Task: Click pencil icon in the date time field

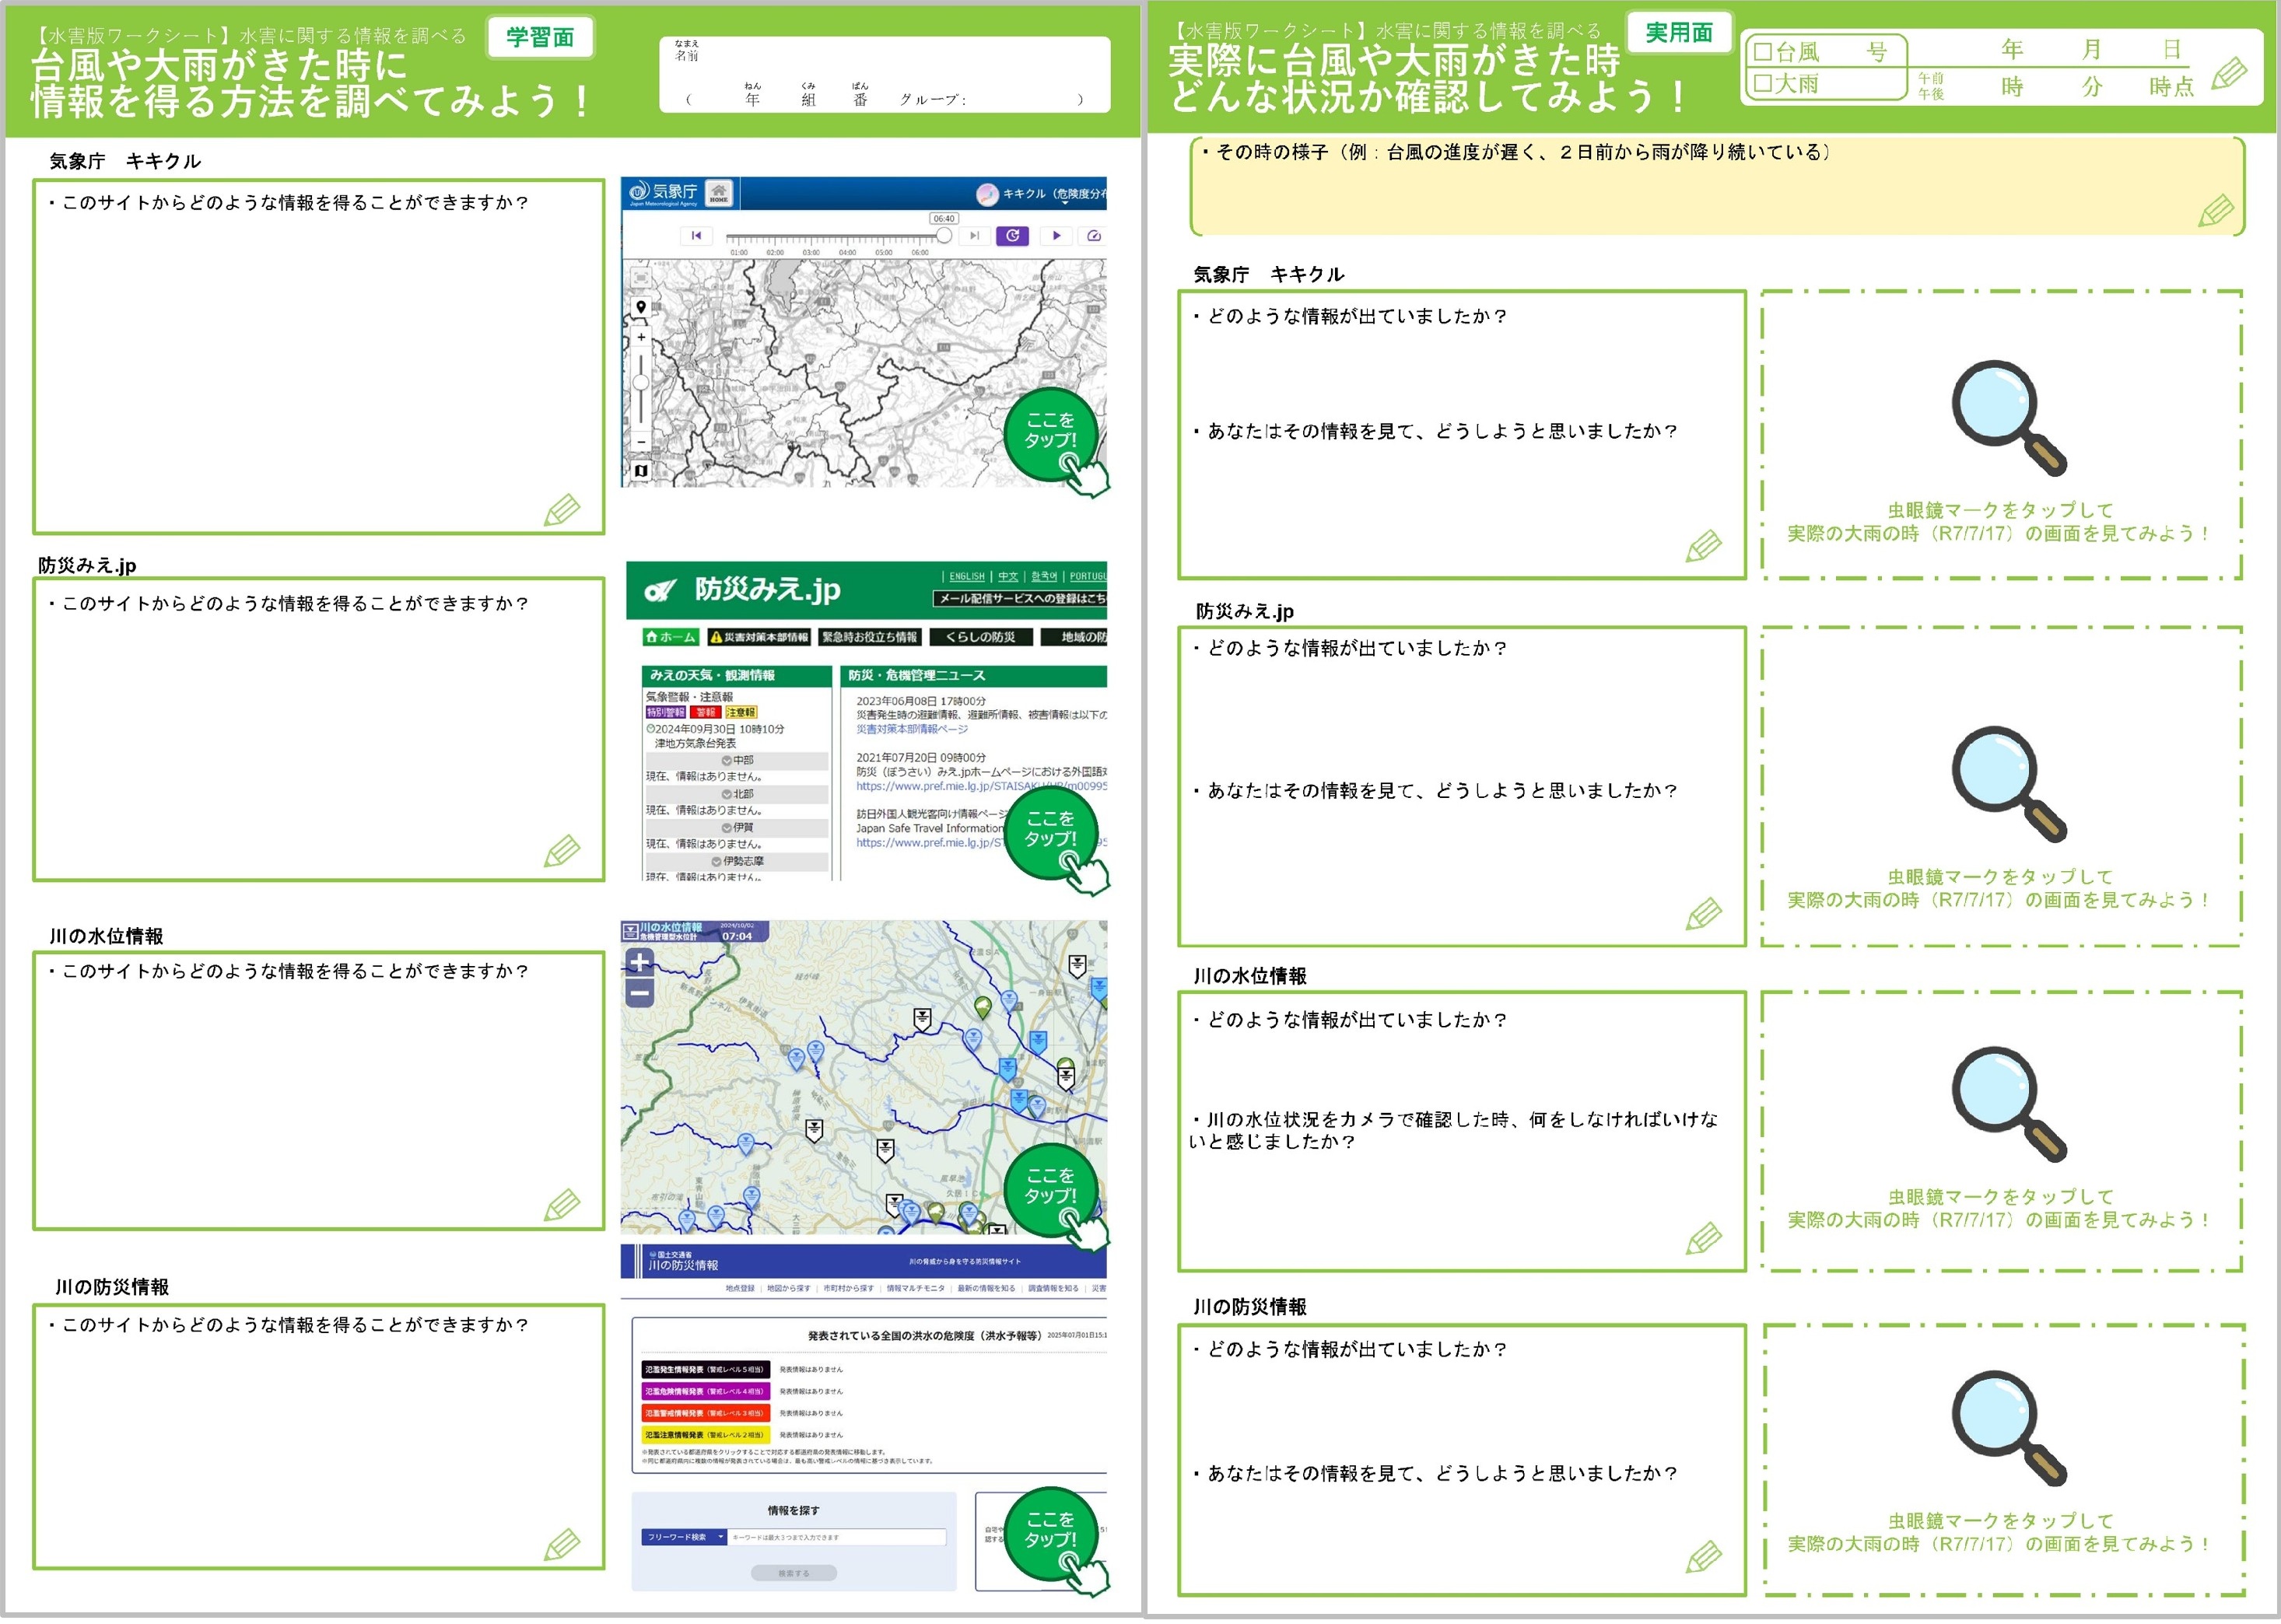Action: (2229, 73)
